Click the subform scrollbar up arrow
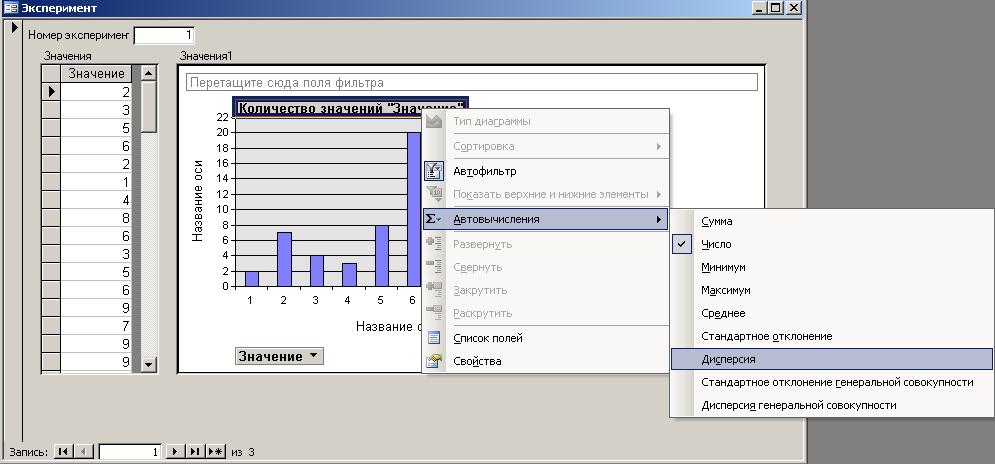The height and width of the screenshot is (464, 995). pos(148,73)
